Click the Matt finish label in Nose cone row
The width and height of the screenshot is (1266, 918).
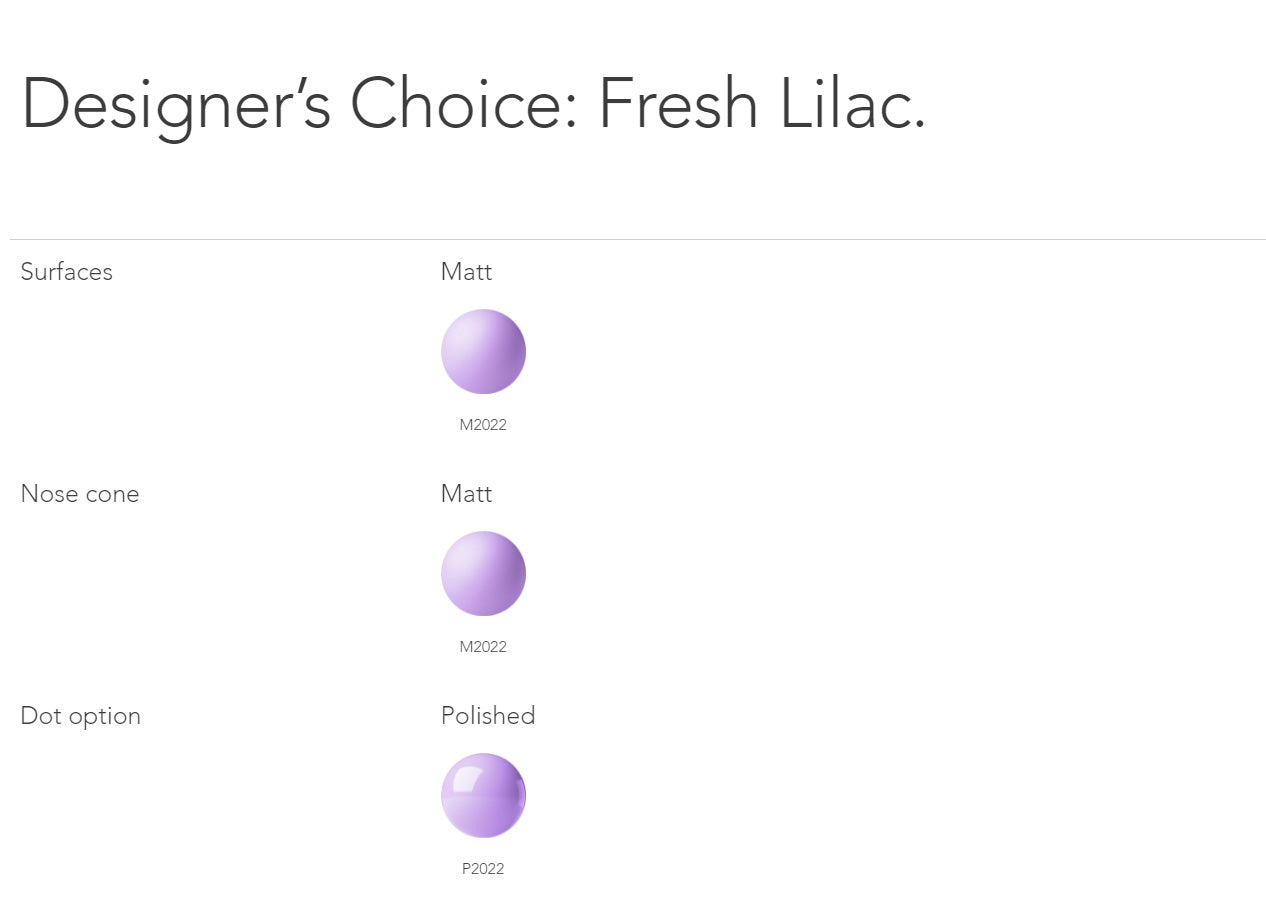[466, 494]
